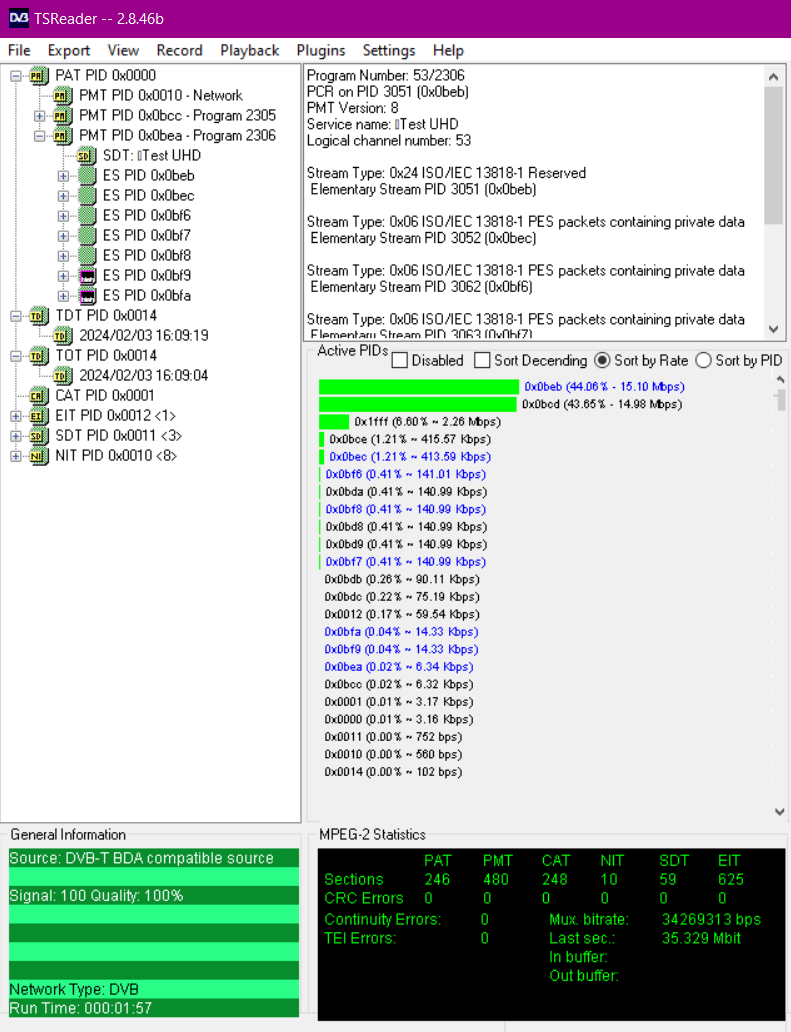
Task: Click the ES PID 0x0beb stream icon
Action: coord(87,176)
